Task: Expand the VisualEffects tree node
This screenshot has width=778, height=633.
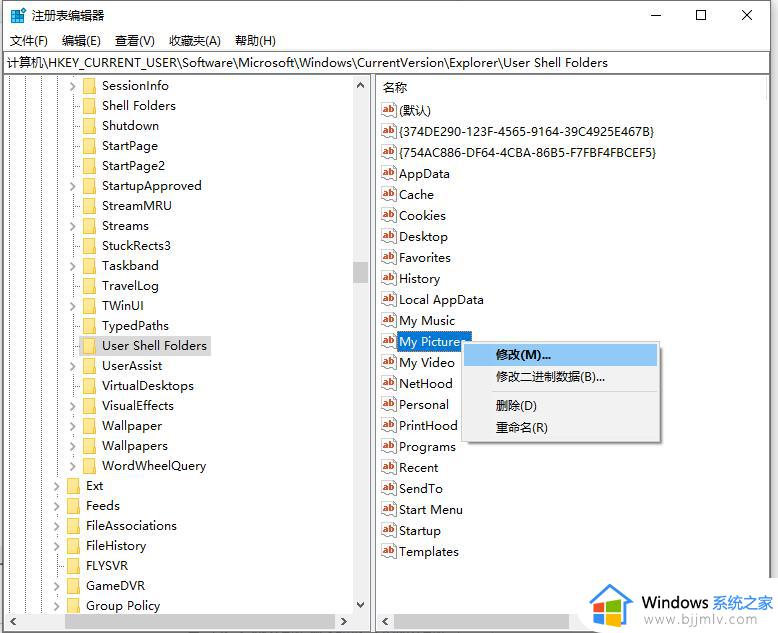Action: click(73, 406)
